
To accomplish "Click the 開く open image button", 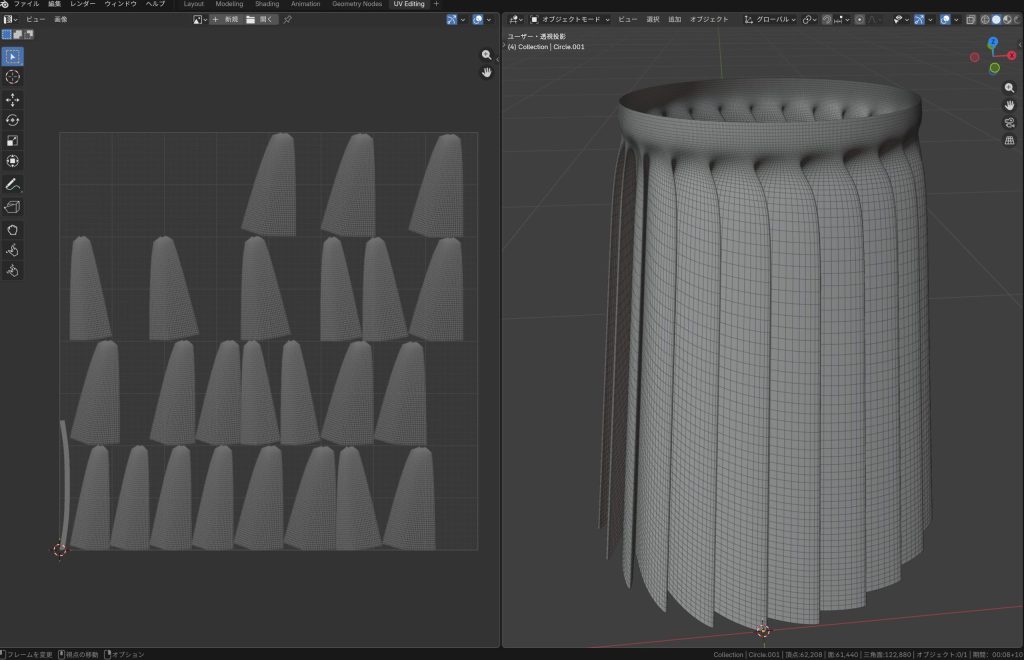I will pos(261,19).
